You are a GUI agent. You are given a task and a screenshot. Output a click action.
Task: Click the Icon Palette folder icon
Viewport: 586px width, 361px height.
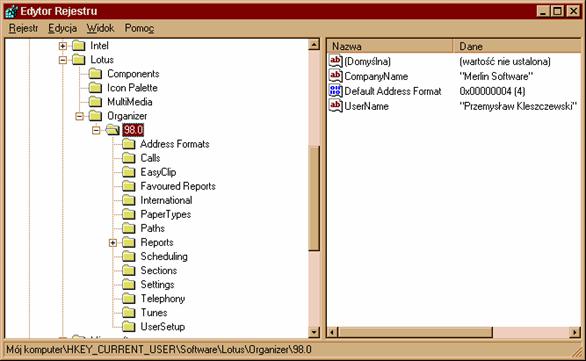[x=95, y=88]
